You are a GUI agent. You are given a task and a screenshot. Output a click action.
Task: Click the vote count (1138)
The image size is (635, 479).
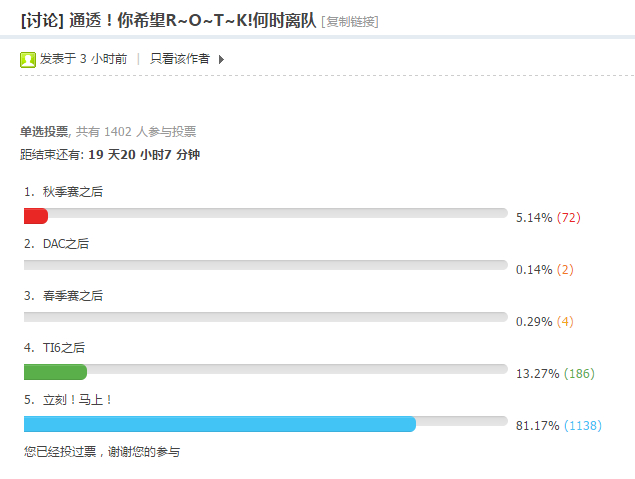point(583,426)
